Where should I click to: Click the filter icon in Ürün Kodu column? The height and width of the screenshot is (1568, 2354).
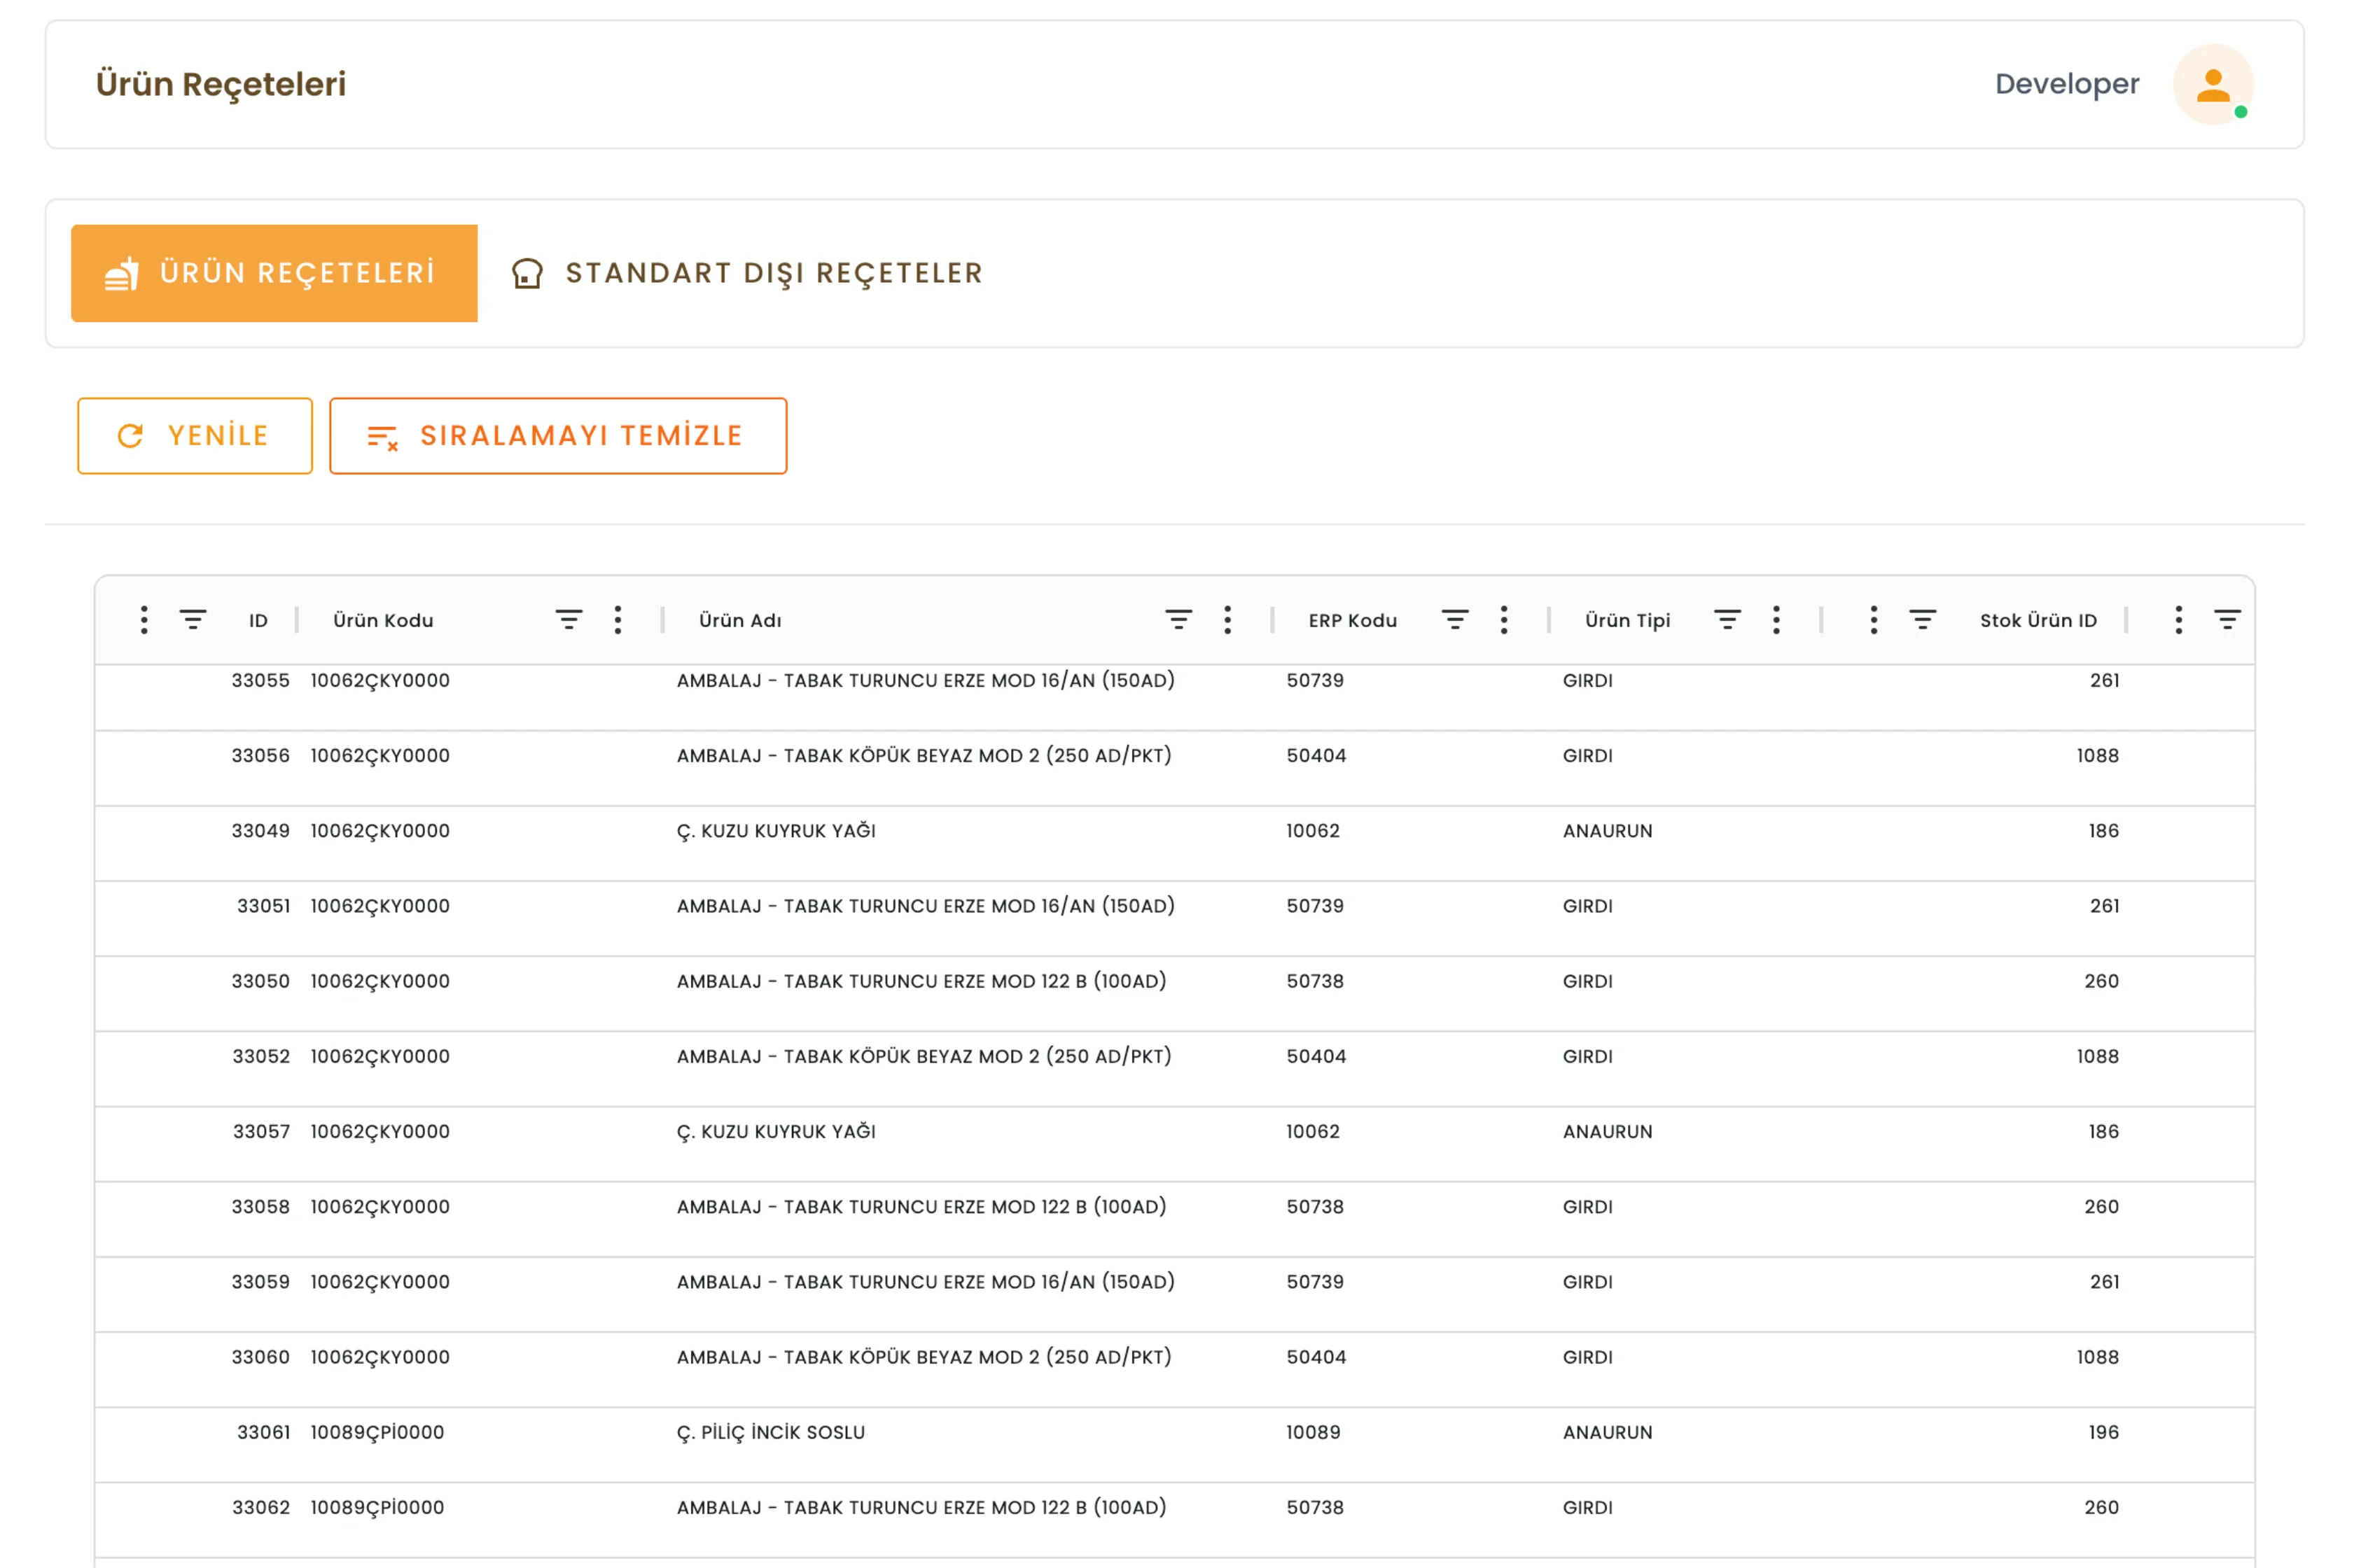pos(568,620)
